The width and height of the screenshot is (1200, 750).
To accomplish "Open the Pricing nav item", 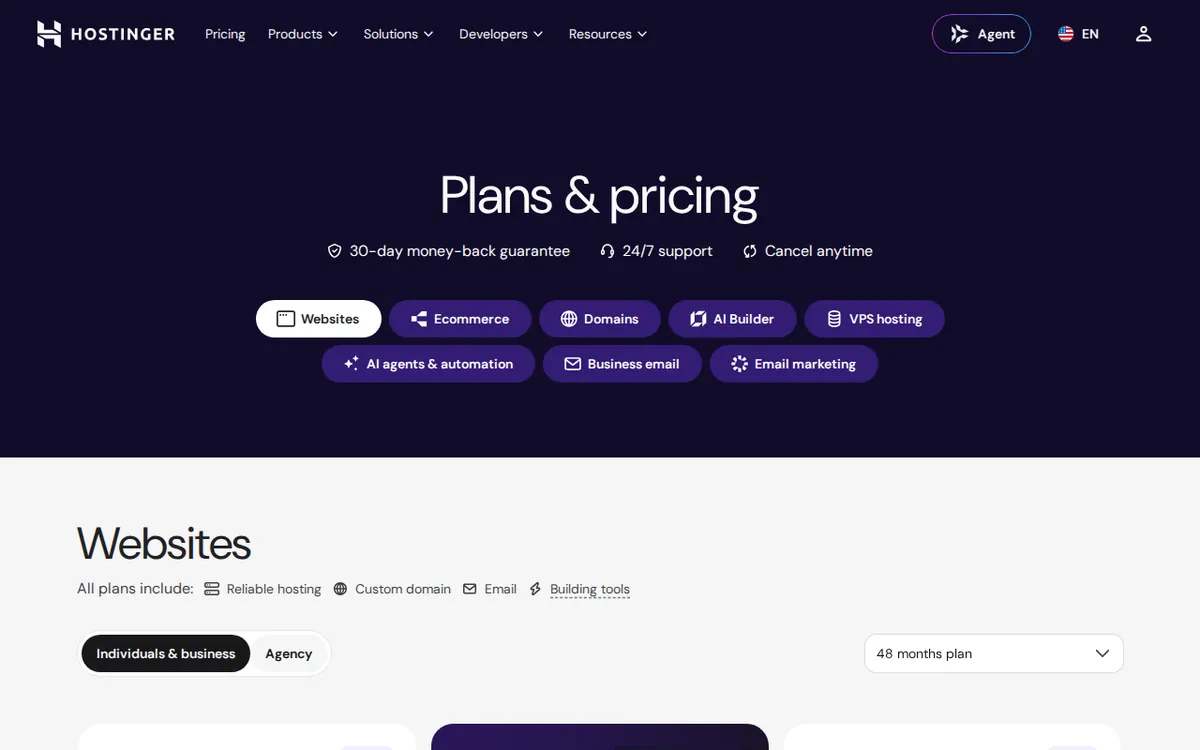I will (x=225, y=34).
